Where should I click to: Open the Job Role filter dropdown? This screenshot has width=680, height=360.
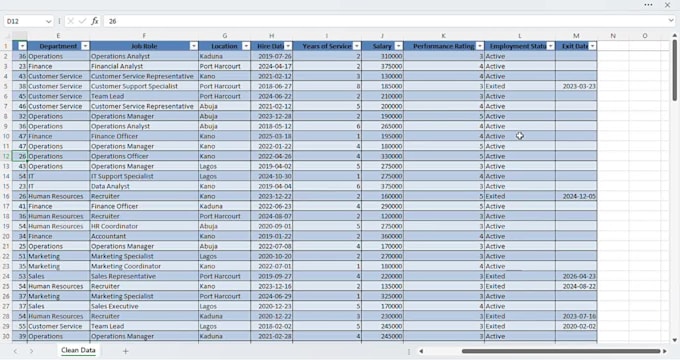coord(194,46)
